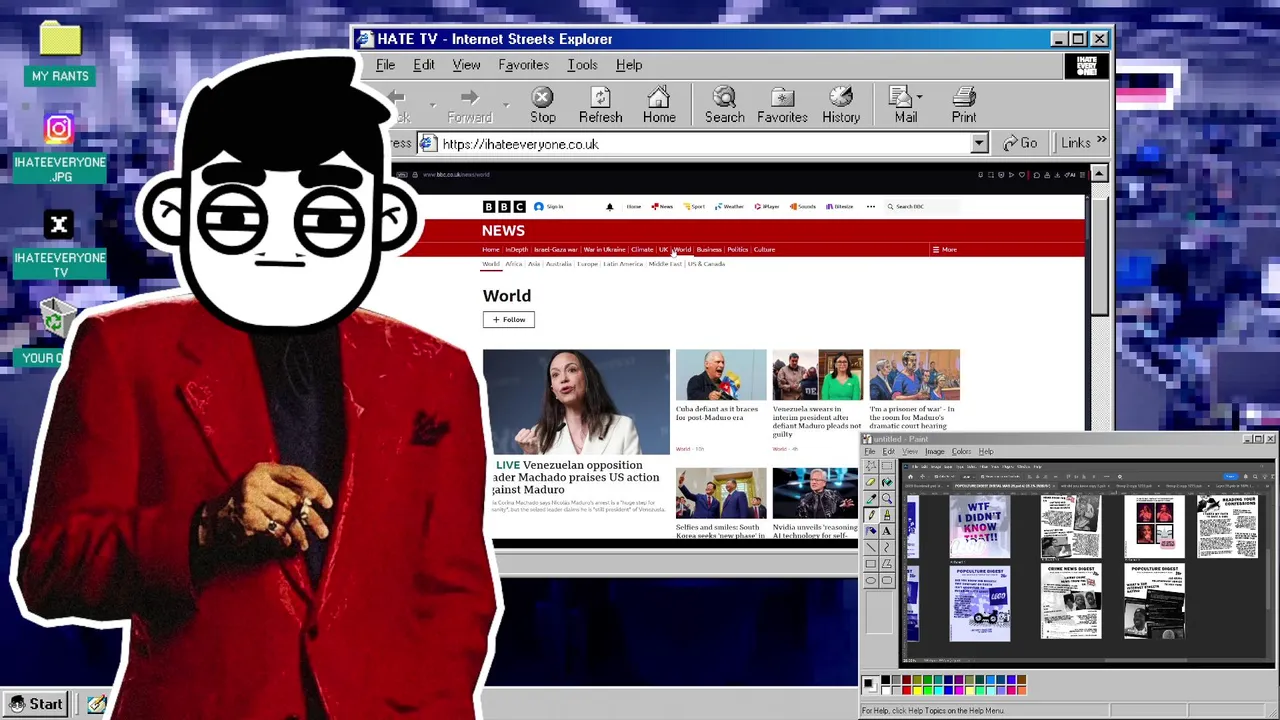This screenshot has width=1280, height=720.
Task: Open the Image menu in Paint
Action: (934, 451)
